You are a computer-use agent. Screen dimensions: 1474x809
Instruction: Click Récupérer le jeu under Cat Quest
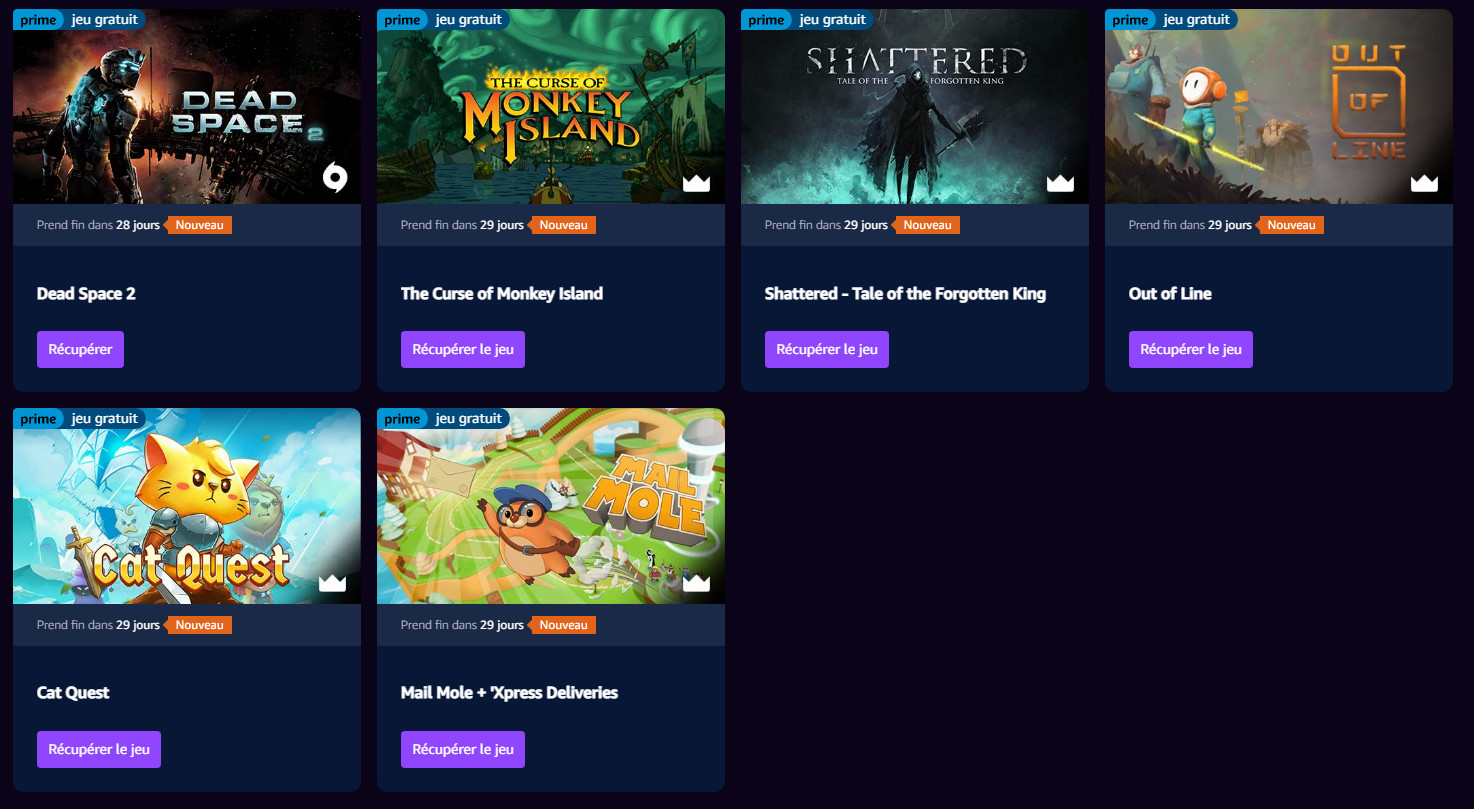[x=99, y=749]
